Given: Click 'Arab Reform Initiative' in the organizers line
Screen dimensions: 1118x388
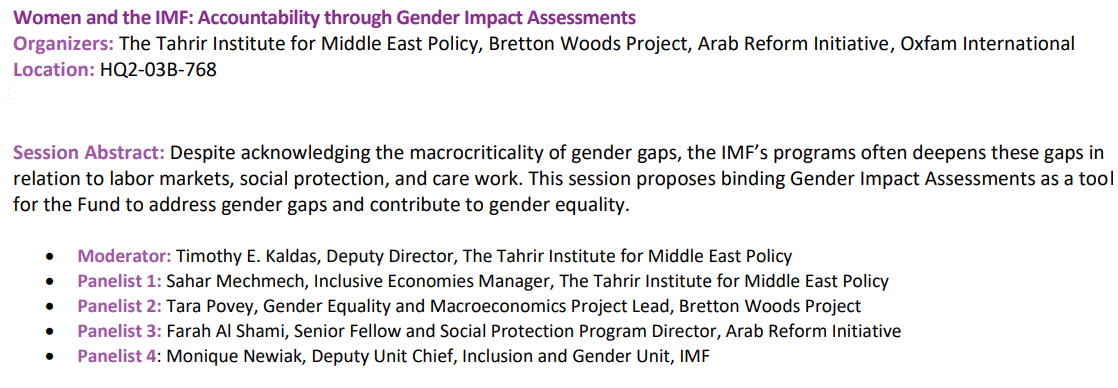Looking at the screenshot, I should (x=794, y=44).
